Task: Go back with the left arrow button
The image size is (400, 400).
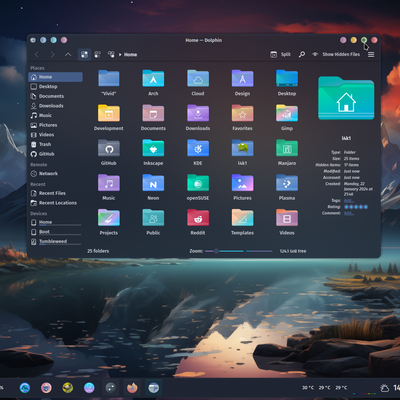Action: coord(37,54)
